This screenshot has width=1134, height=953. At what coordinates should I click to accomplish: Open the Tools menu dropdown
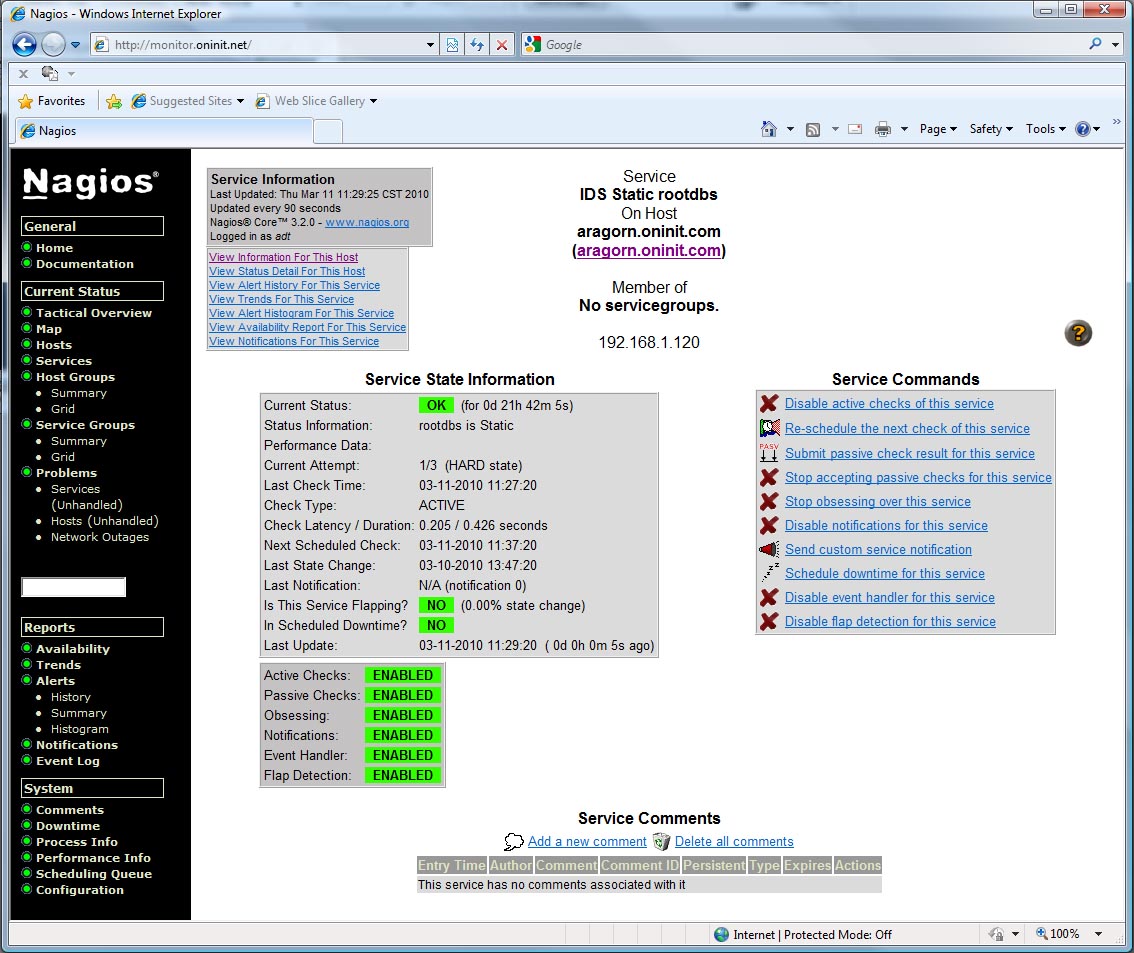[1046, 129]
